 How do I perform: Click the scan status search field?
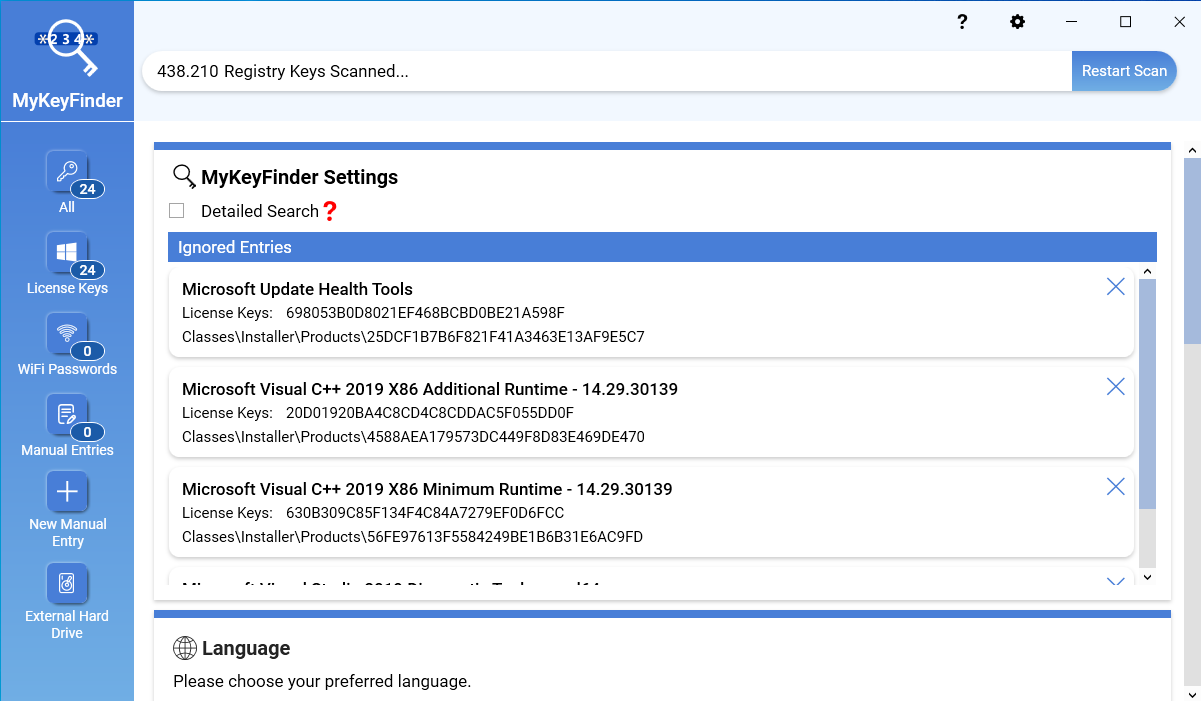607,71
